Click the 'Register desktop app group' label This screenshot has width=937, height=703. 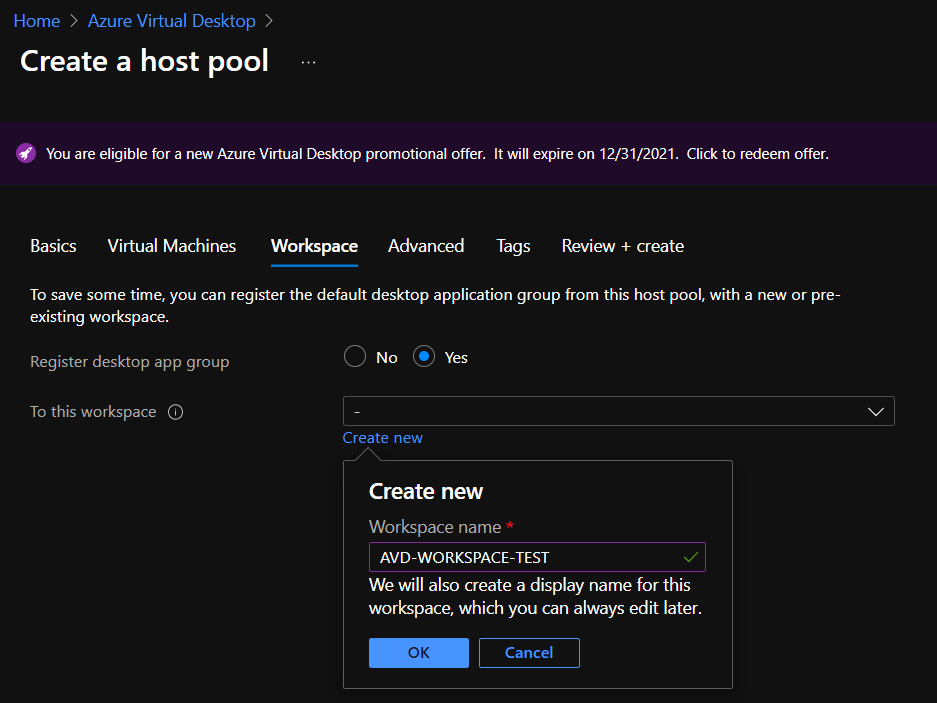point(130,362)
